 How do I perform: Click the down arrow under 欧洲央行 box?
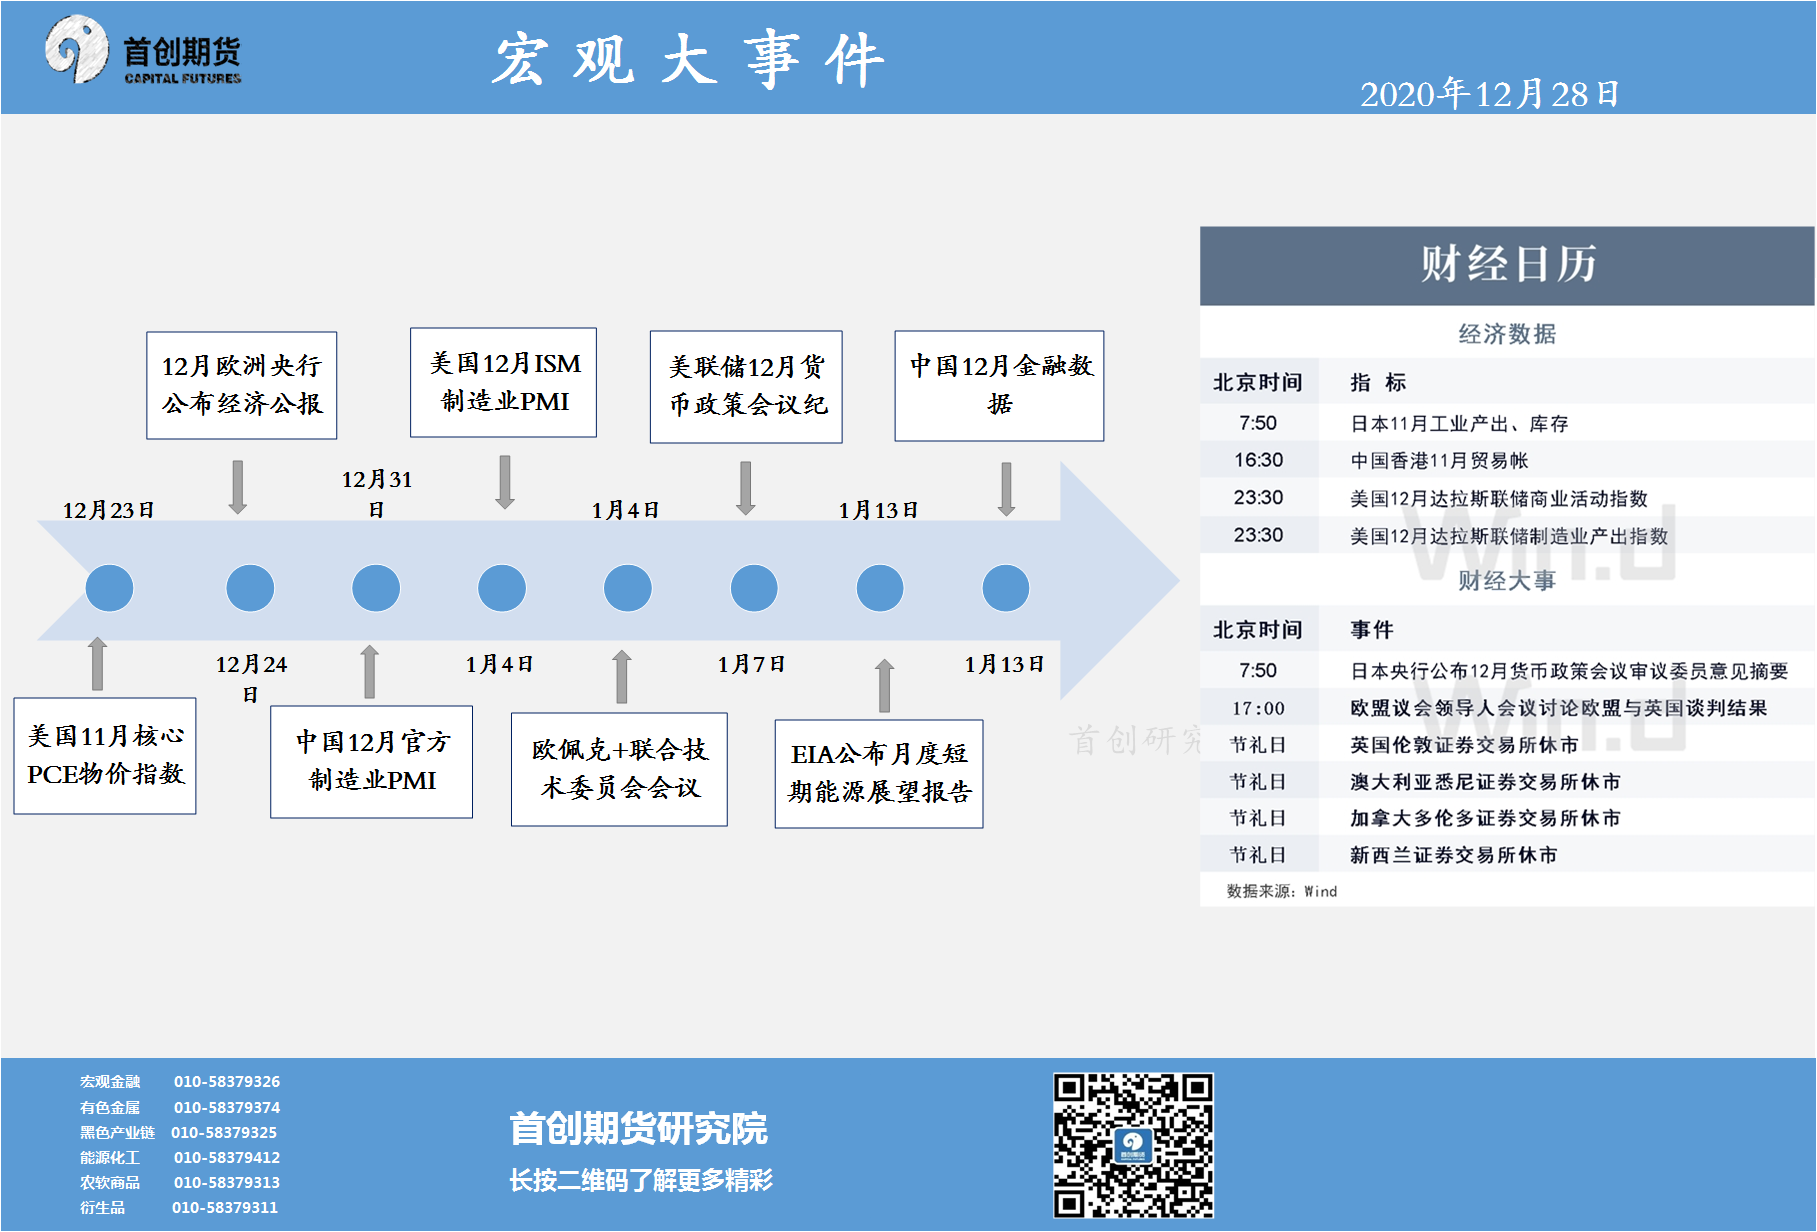pos(238,487)
